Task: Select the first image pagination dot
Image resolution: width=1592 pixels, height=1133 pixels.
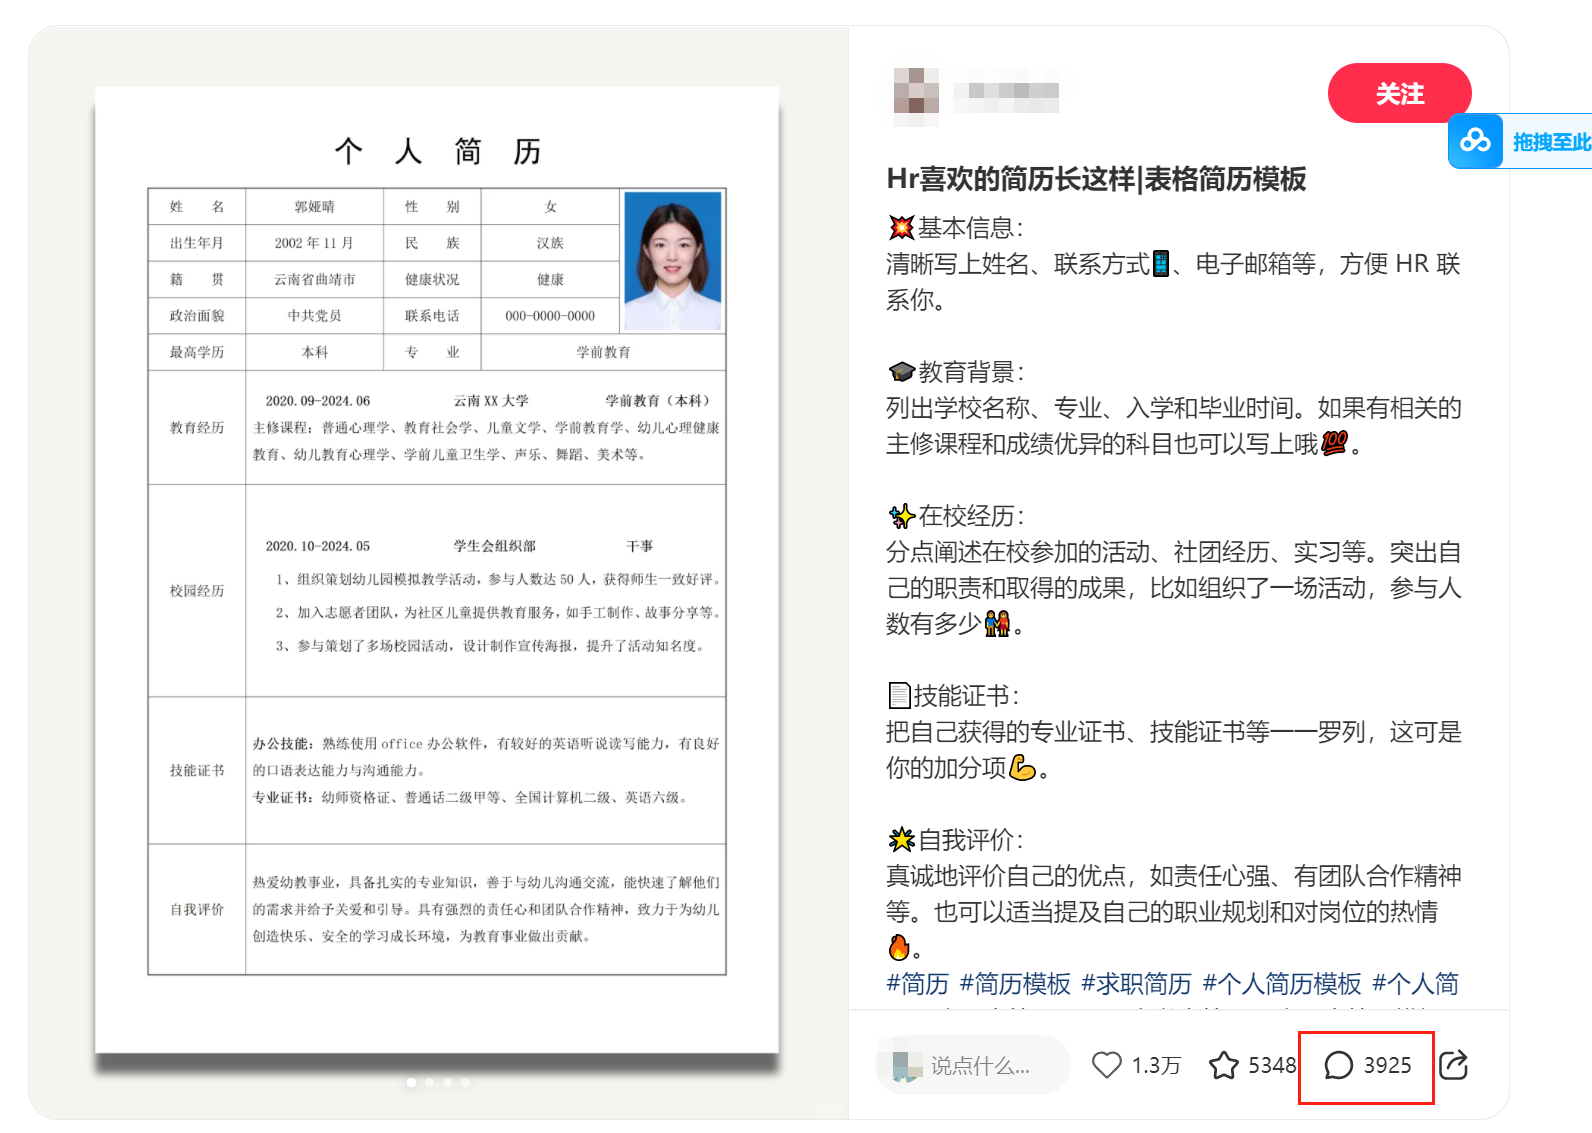Action: (x=411, y=1082)
